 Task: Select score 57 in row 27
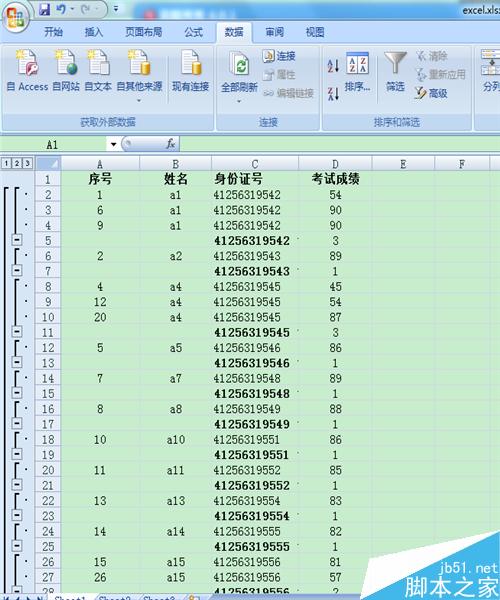coord(335,577)
